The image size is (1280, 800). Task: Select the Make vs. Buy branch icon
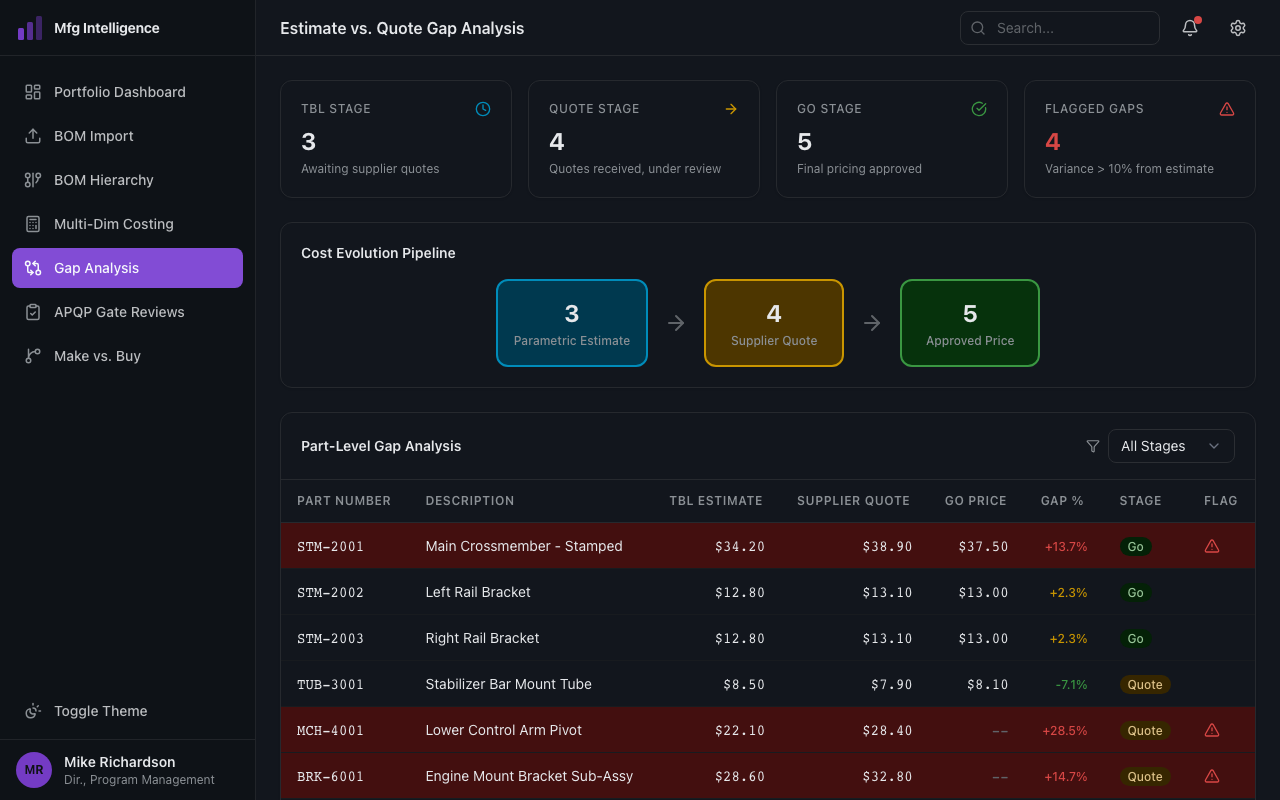[x=33, y=356]
